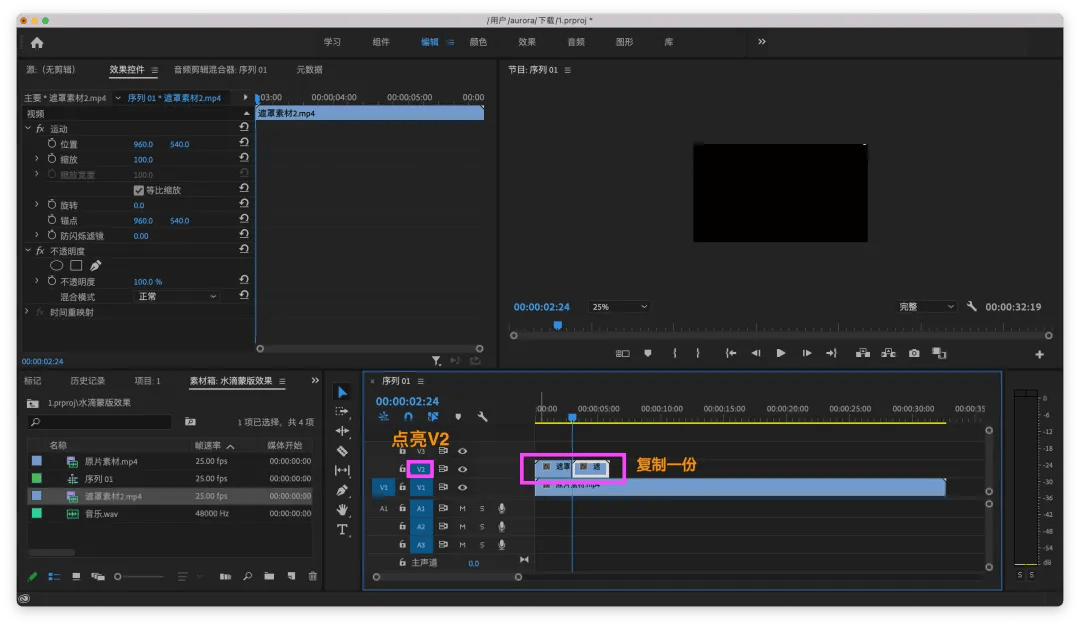
Task: Mark In point in Program monitor
Action: pos(674,353)
